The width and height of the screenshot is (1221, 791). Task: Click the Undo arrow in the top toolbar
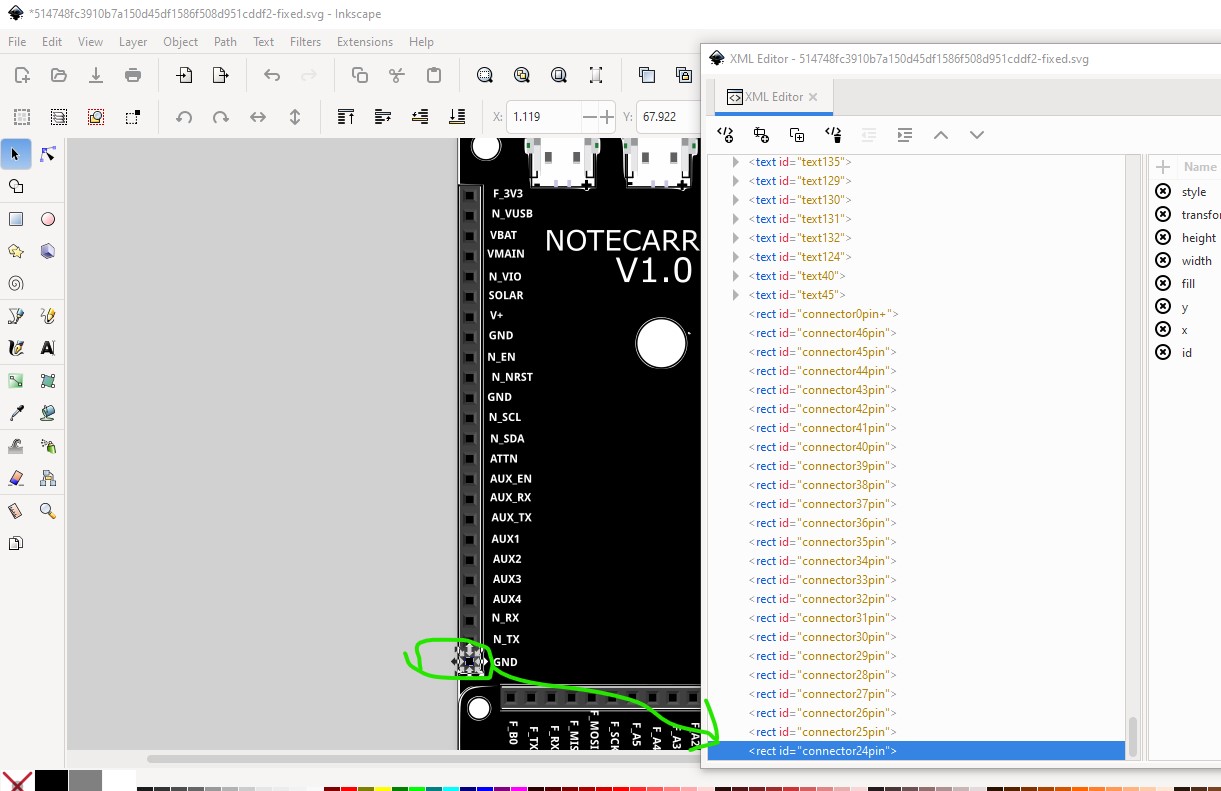pyautogui.click(x=272, y=75)
